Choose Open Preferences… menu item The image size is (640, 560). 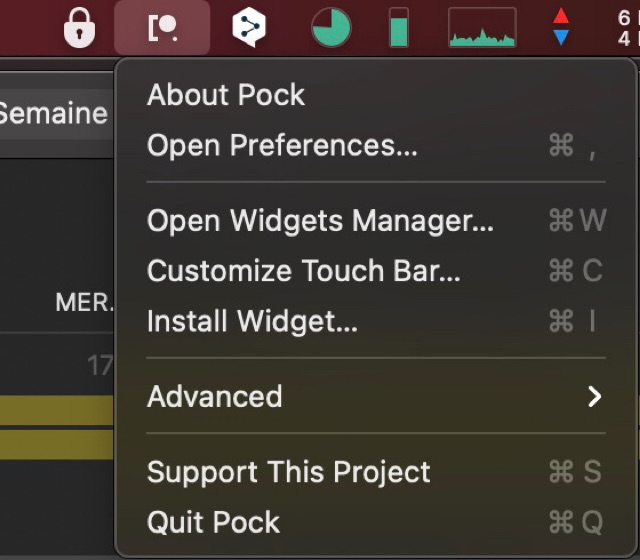click(282, 146)
